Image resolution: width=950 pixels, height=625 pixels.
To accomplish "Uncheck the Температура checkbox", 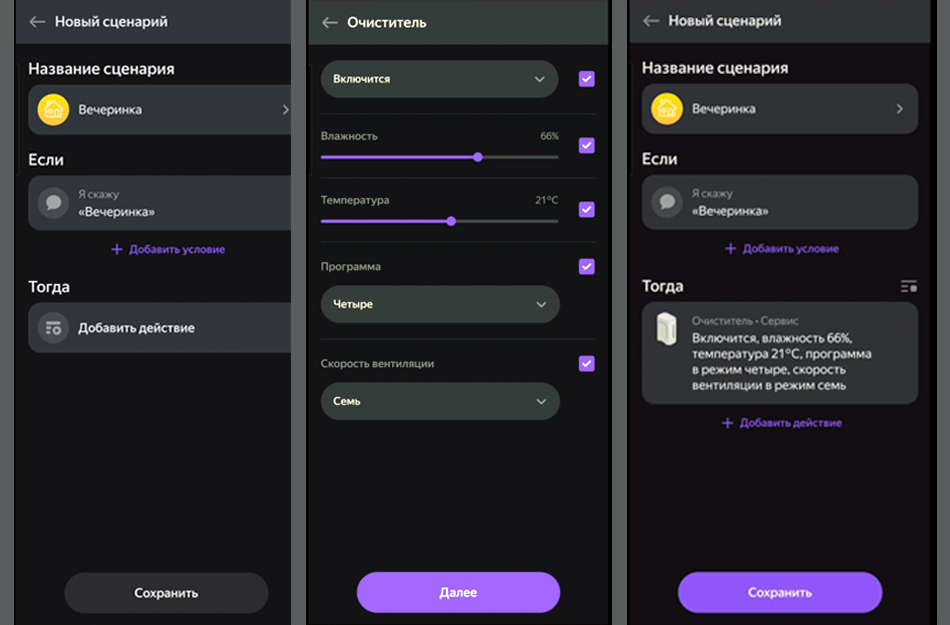I will click(587, 209).
